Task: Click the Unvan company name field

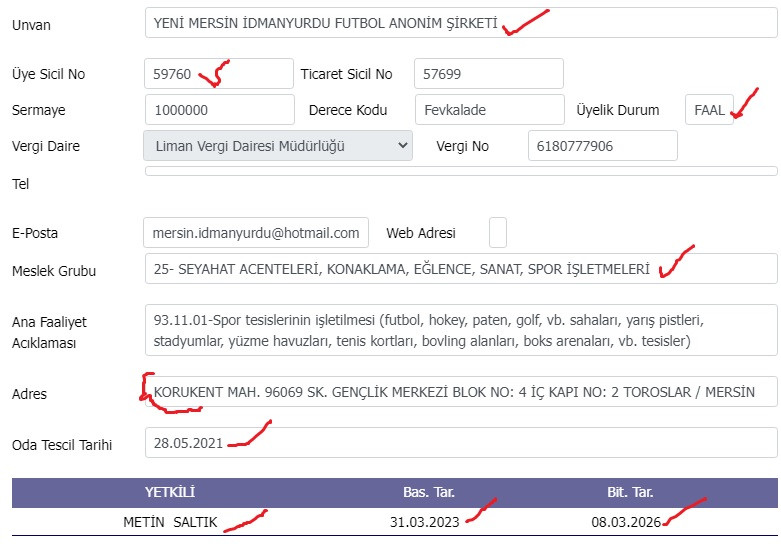Action: point(461,23)
